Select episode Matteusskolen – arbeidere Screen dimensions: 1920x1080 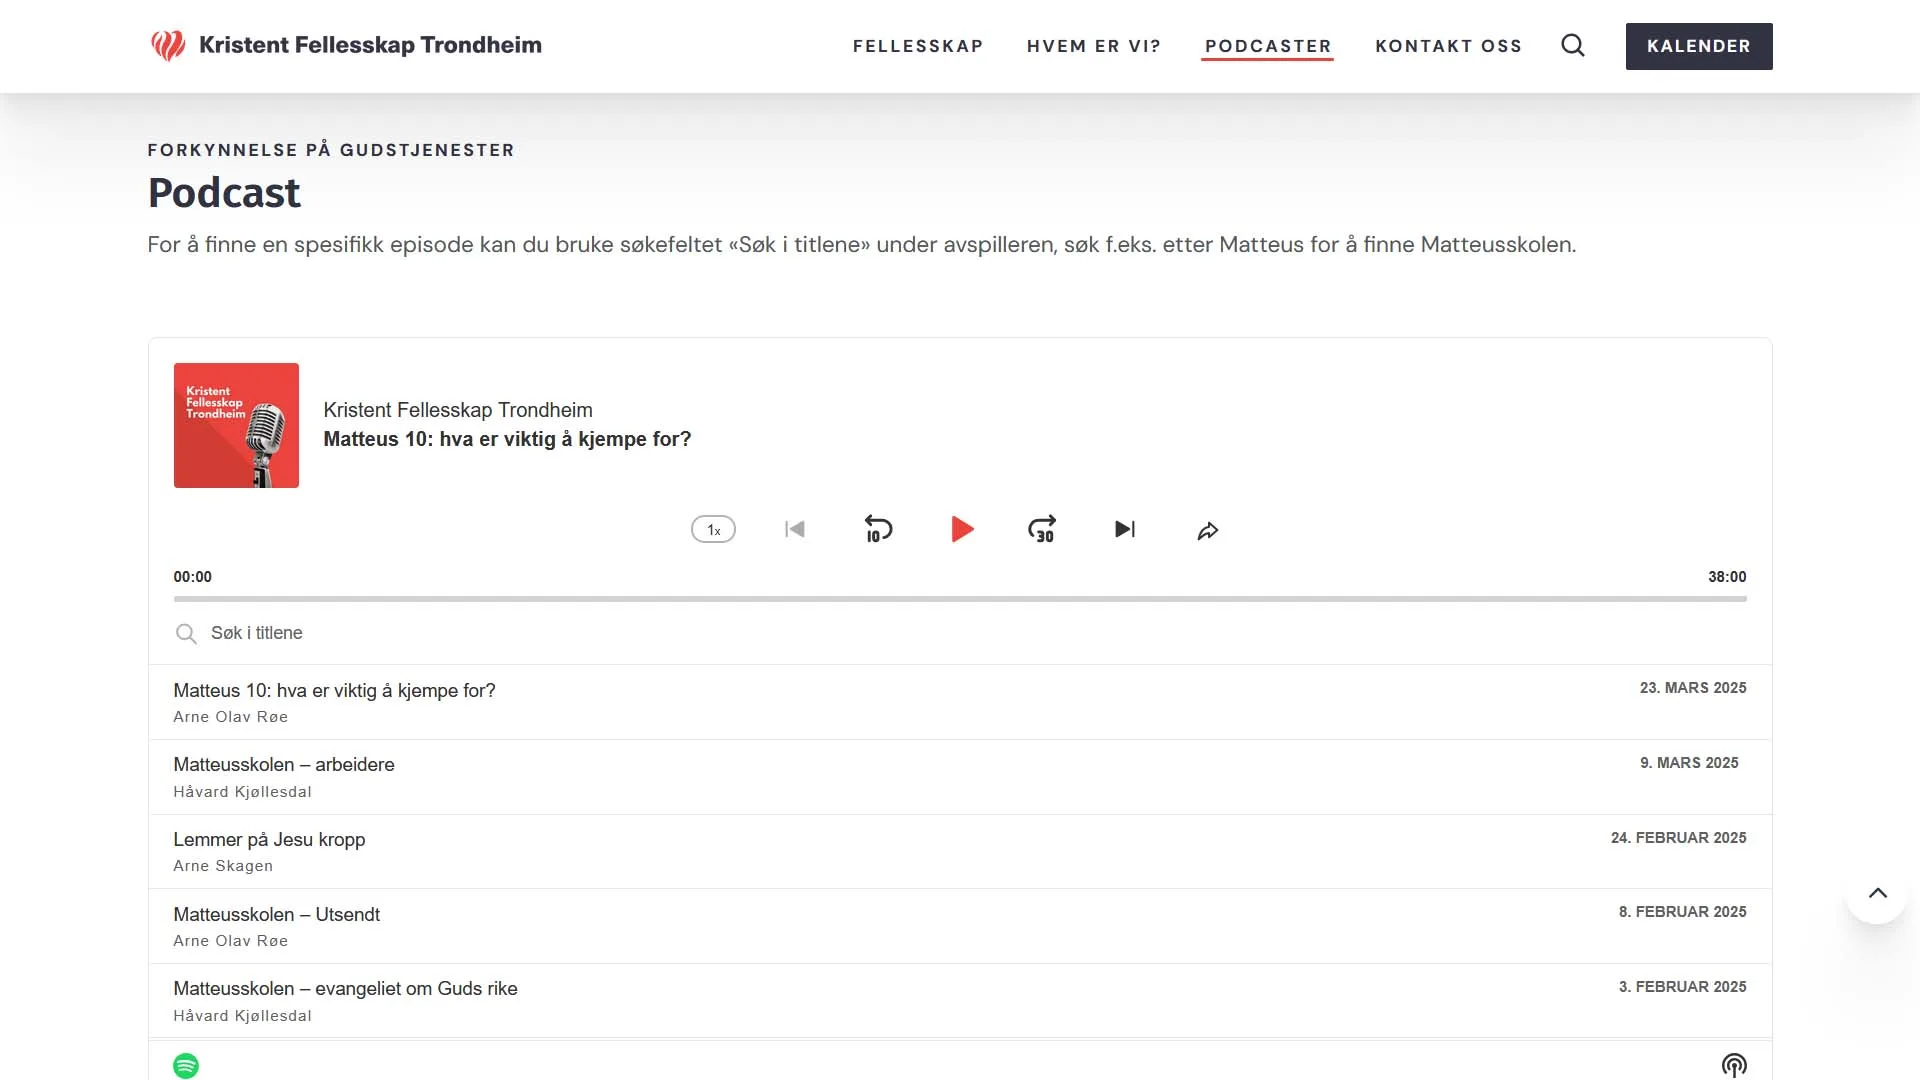point(960,777)
